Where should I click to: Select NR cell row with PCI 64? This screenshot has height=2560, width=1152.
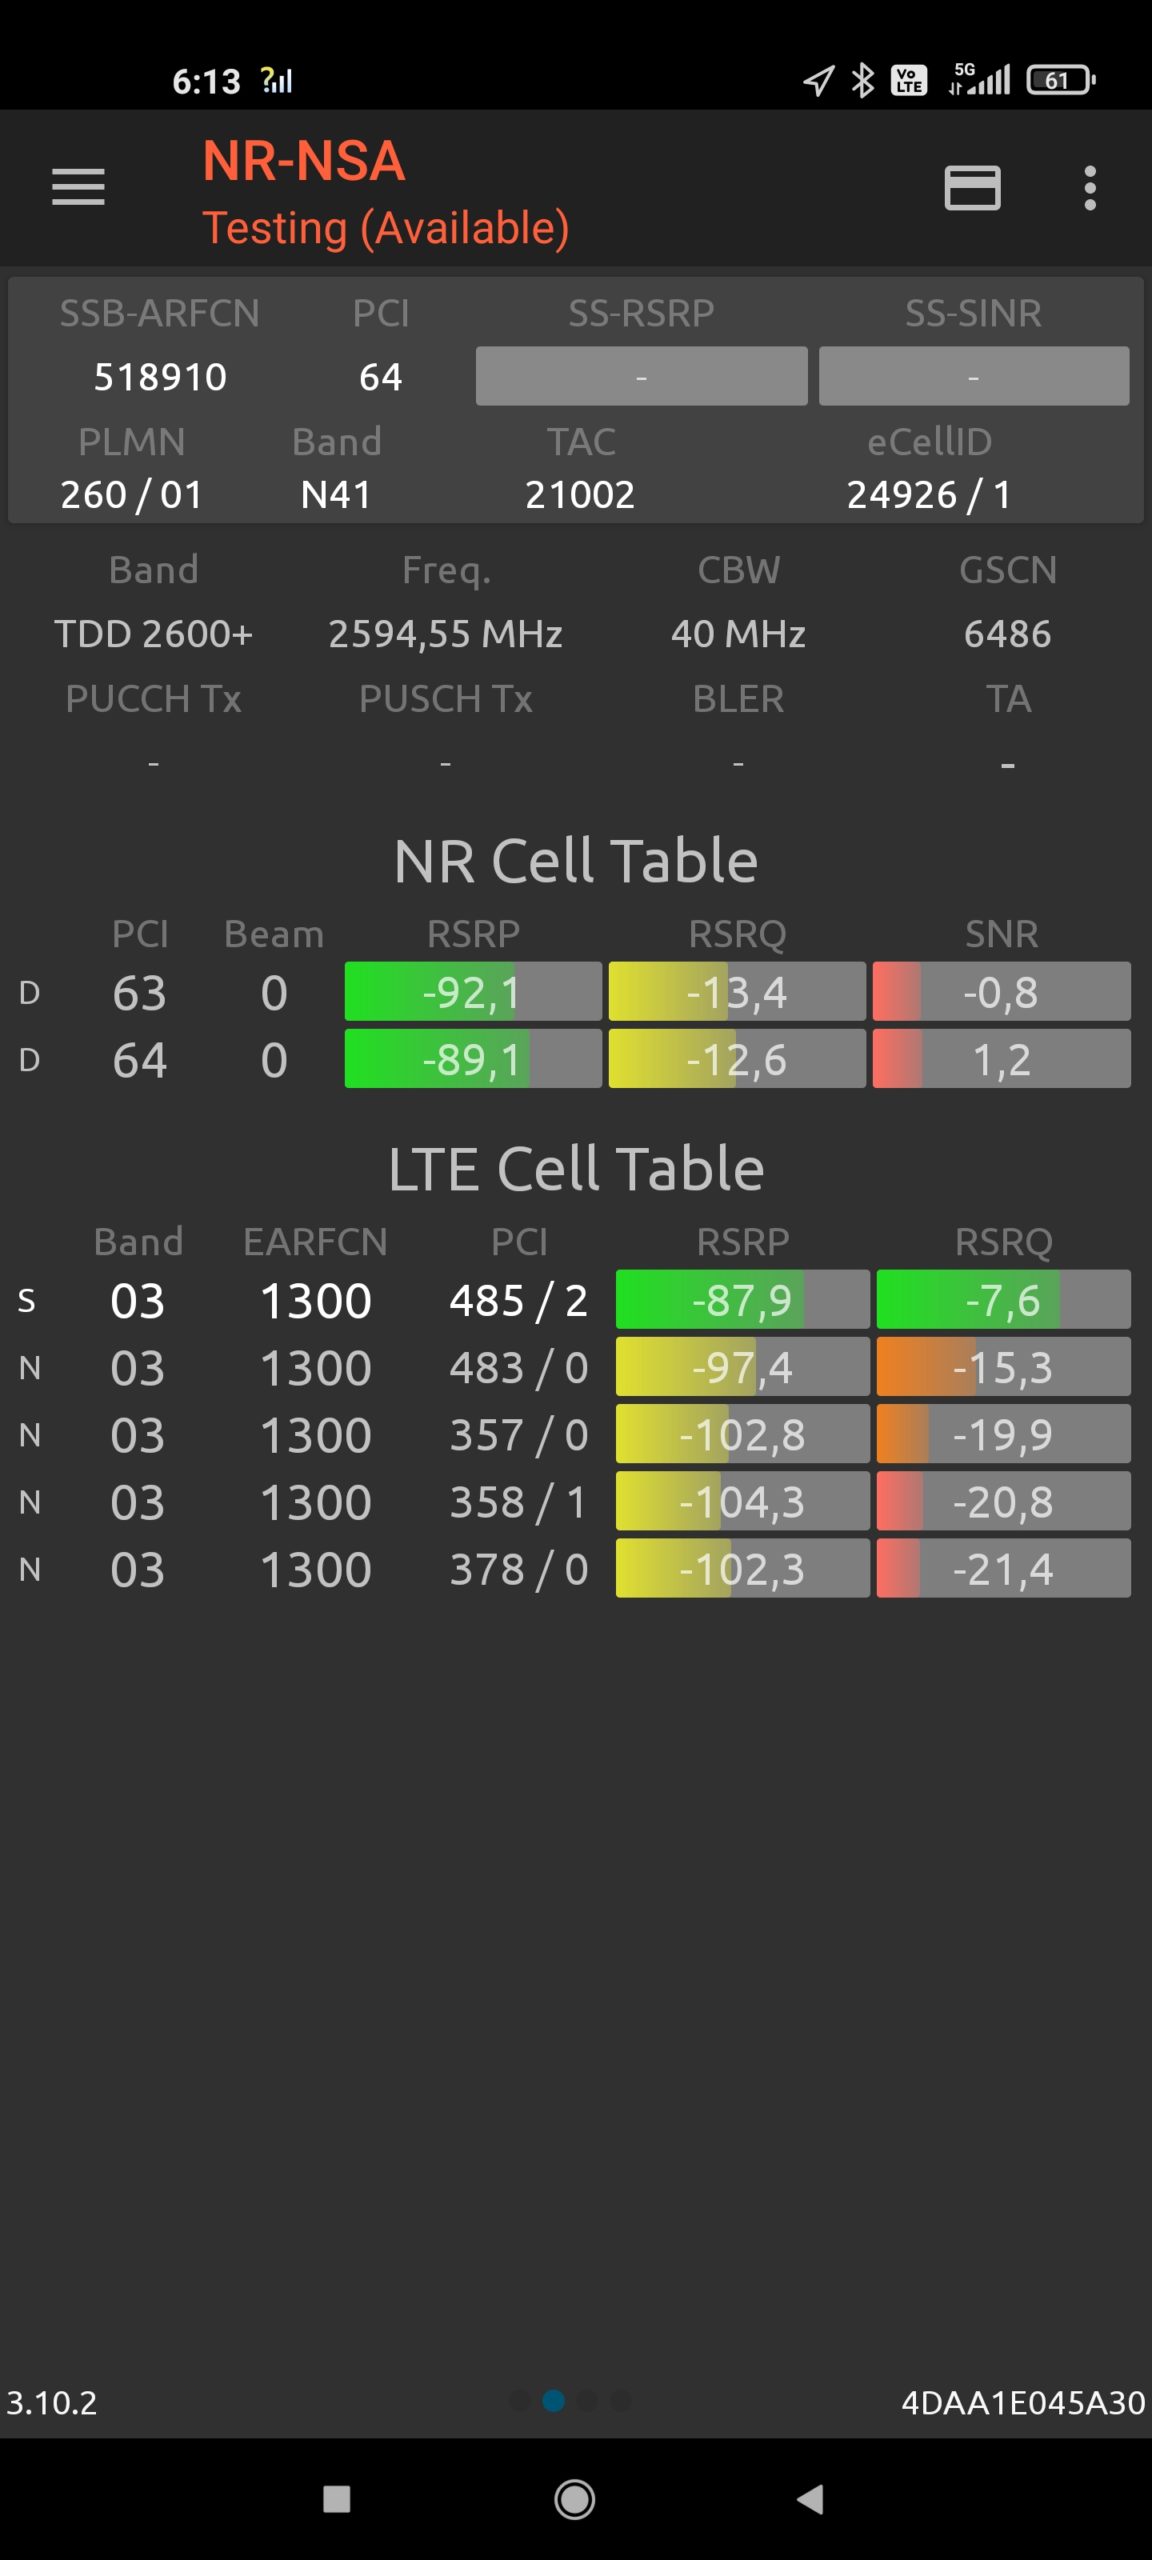140,1060
